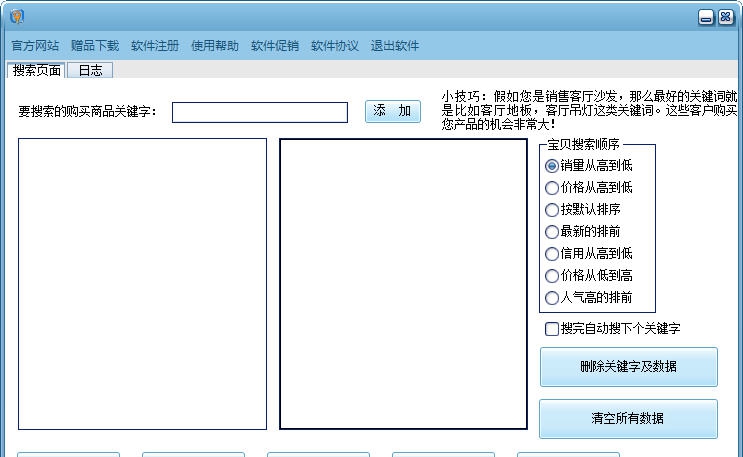Open the 软件协议 menu
This screenshot has width=743, height=457.
pos(335,46)
